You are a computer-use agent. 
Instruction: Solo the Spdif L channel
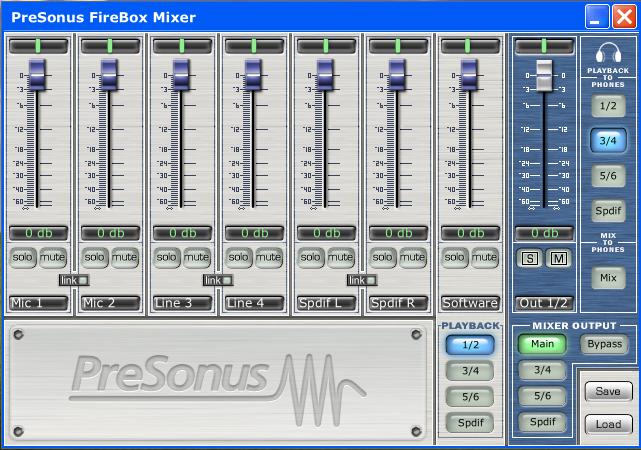pyautogui.click(x=310, y=257)
